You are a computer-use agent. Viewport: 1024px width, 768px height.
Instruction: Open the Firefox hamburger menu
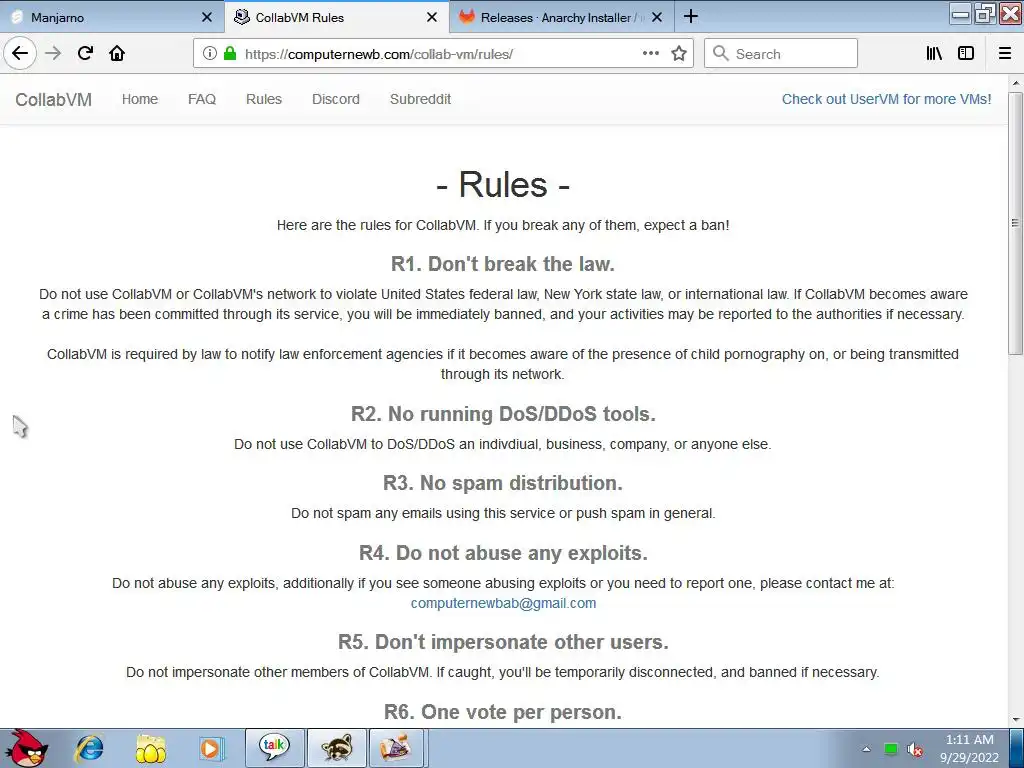point(1005,54)
